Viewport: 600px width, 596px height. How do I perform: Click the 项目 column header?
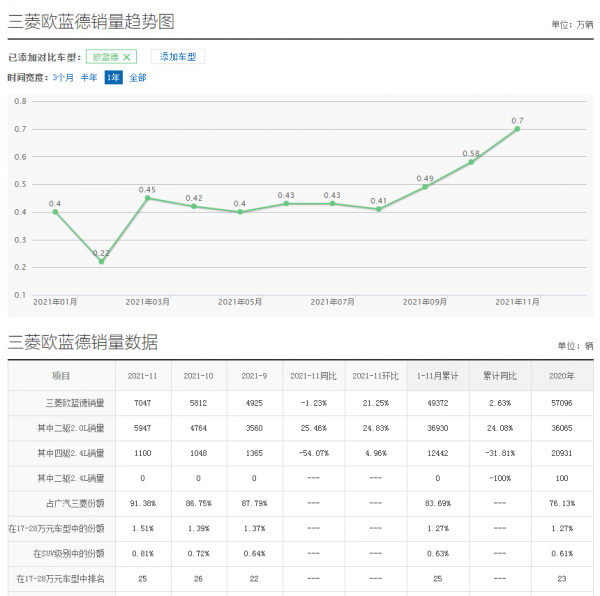point(61,376)
